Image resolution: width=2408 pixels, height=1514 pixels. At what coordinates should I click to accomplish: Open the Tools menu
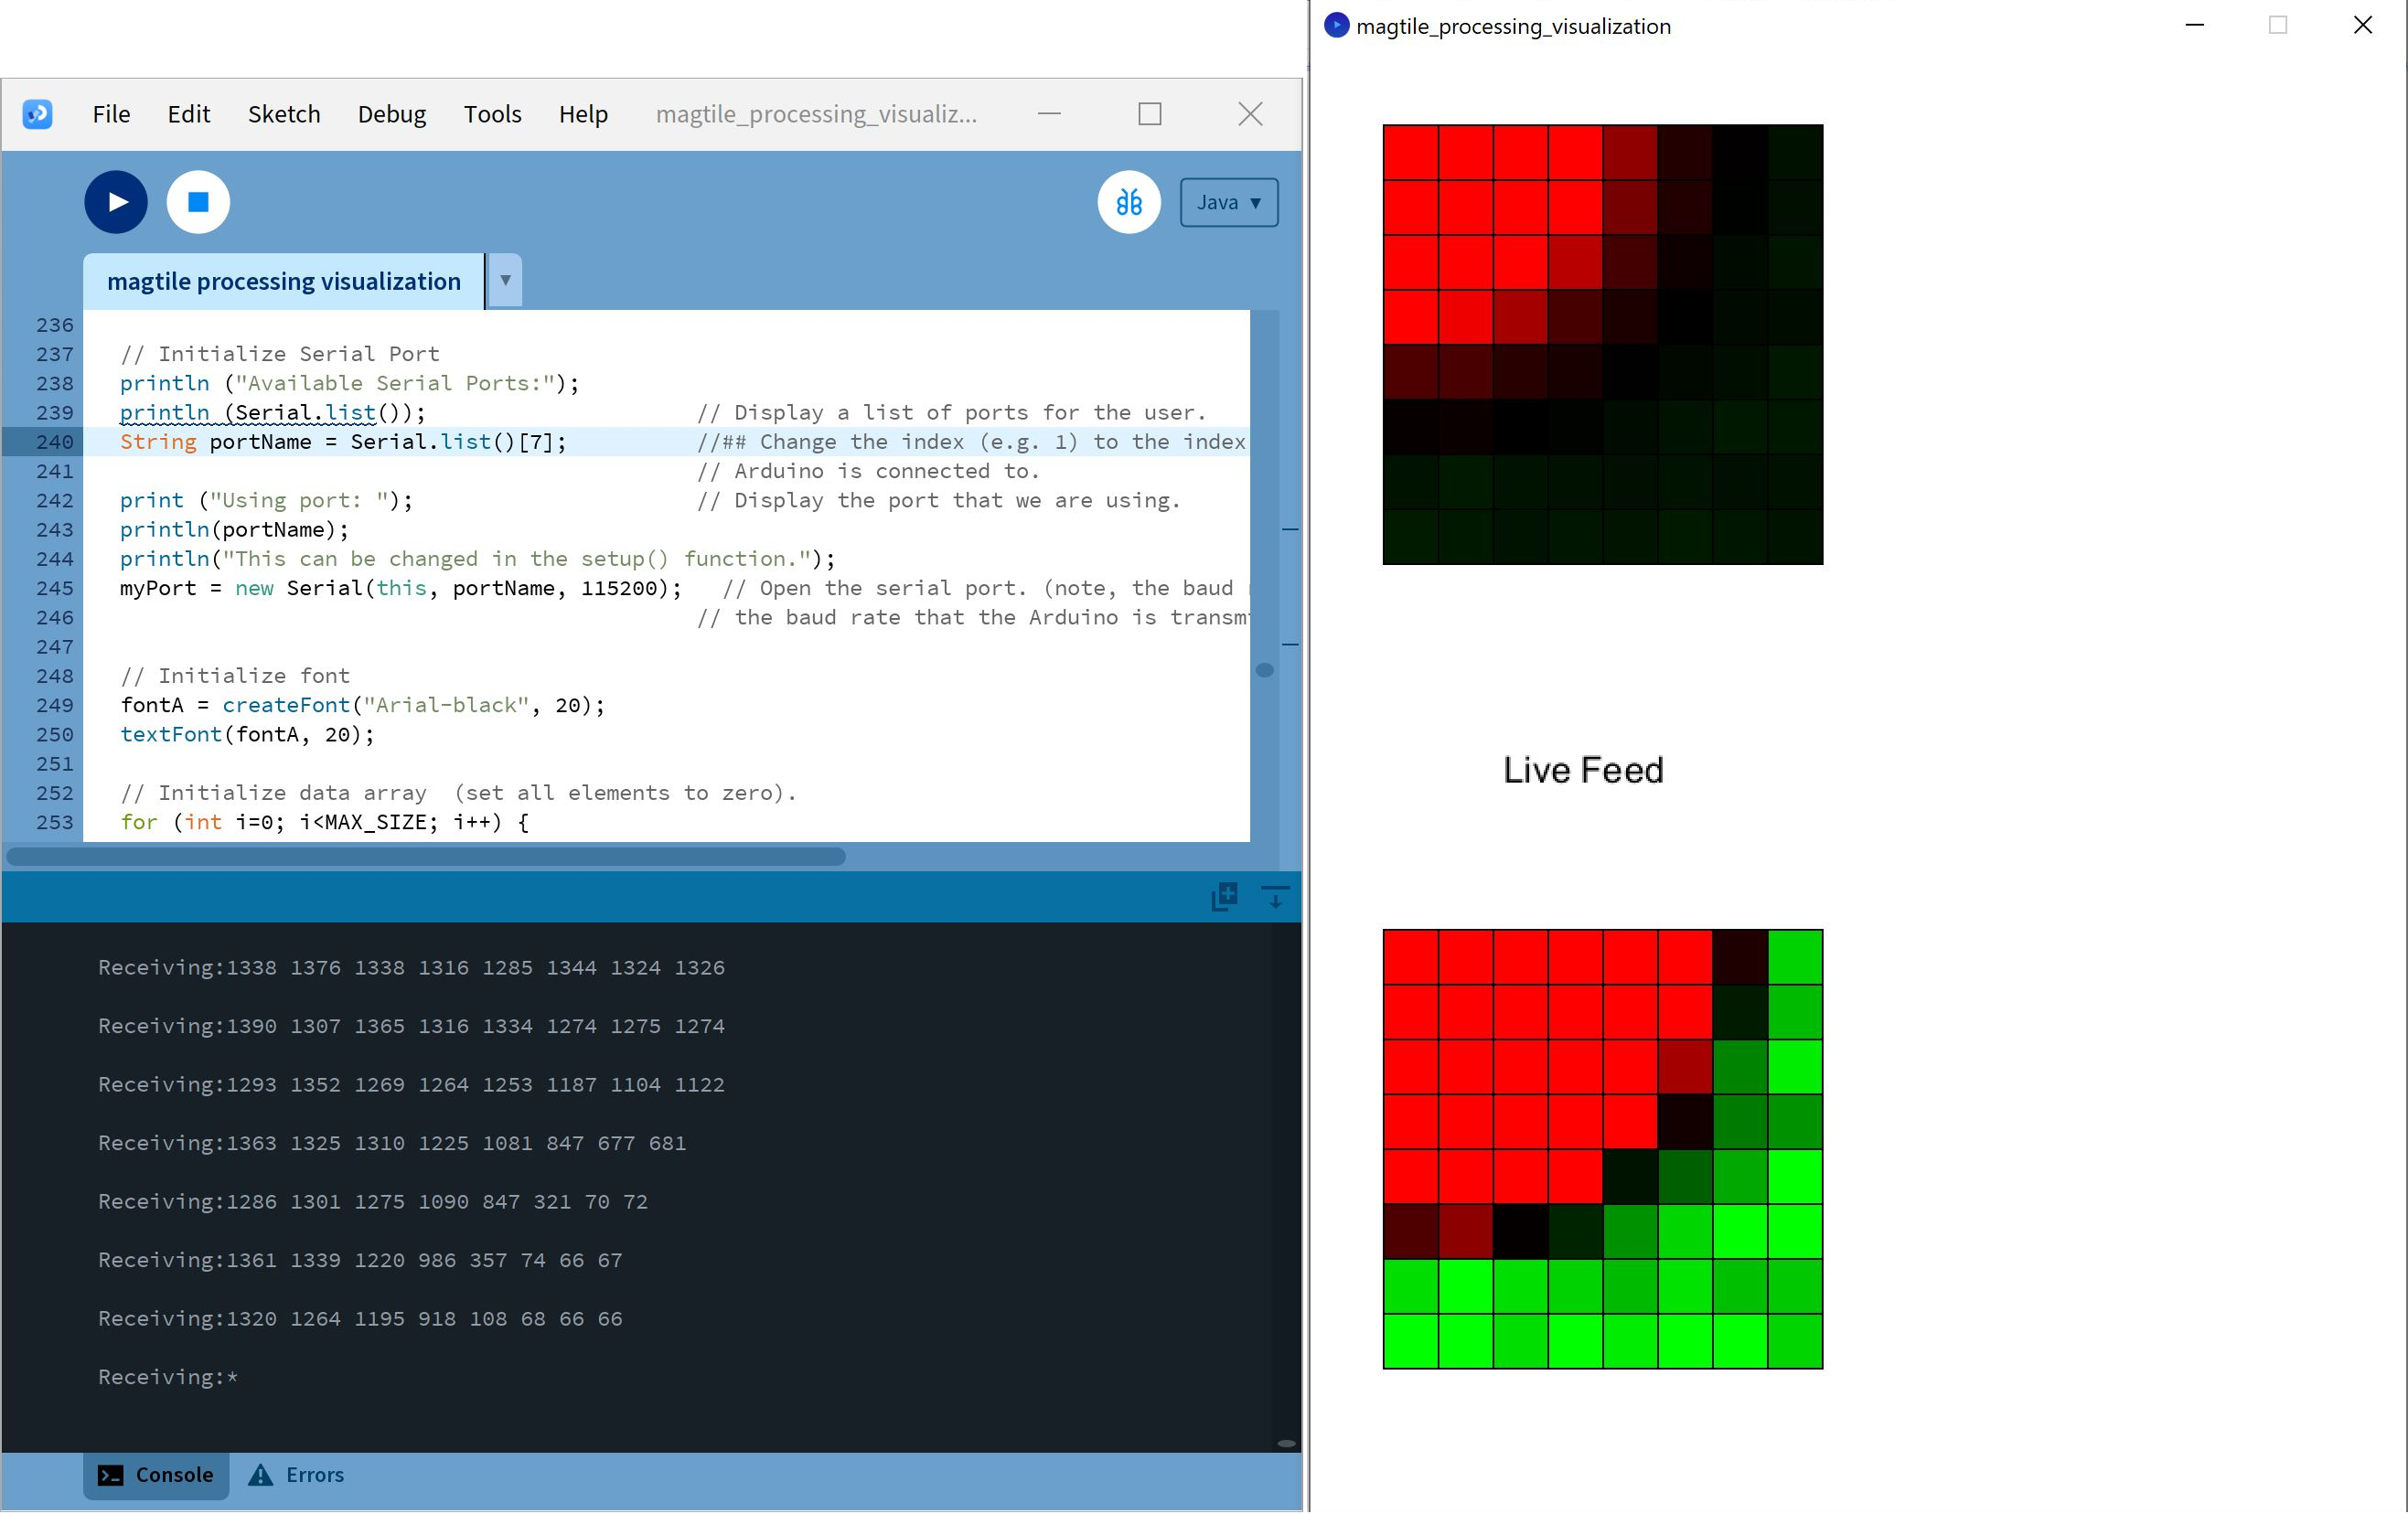[x=492, y=114]
